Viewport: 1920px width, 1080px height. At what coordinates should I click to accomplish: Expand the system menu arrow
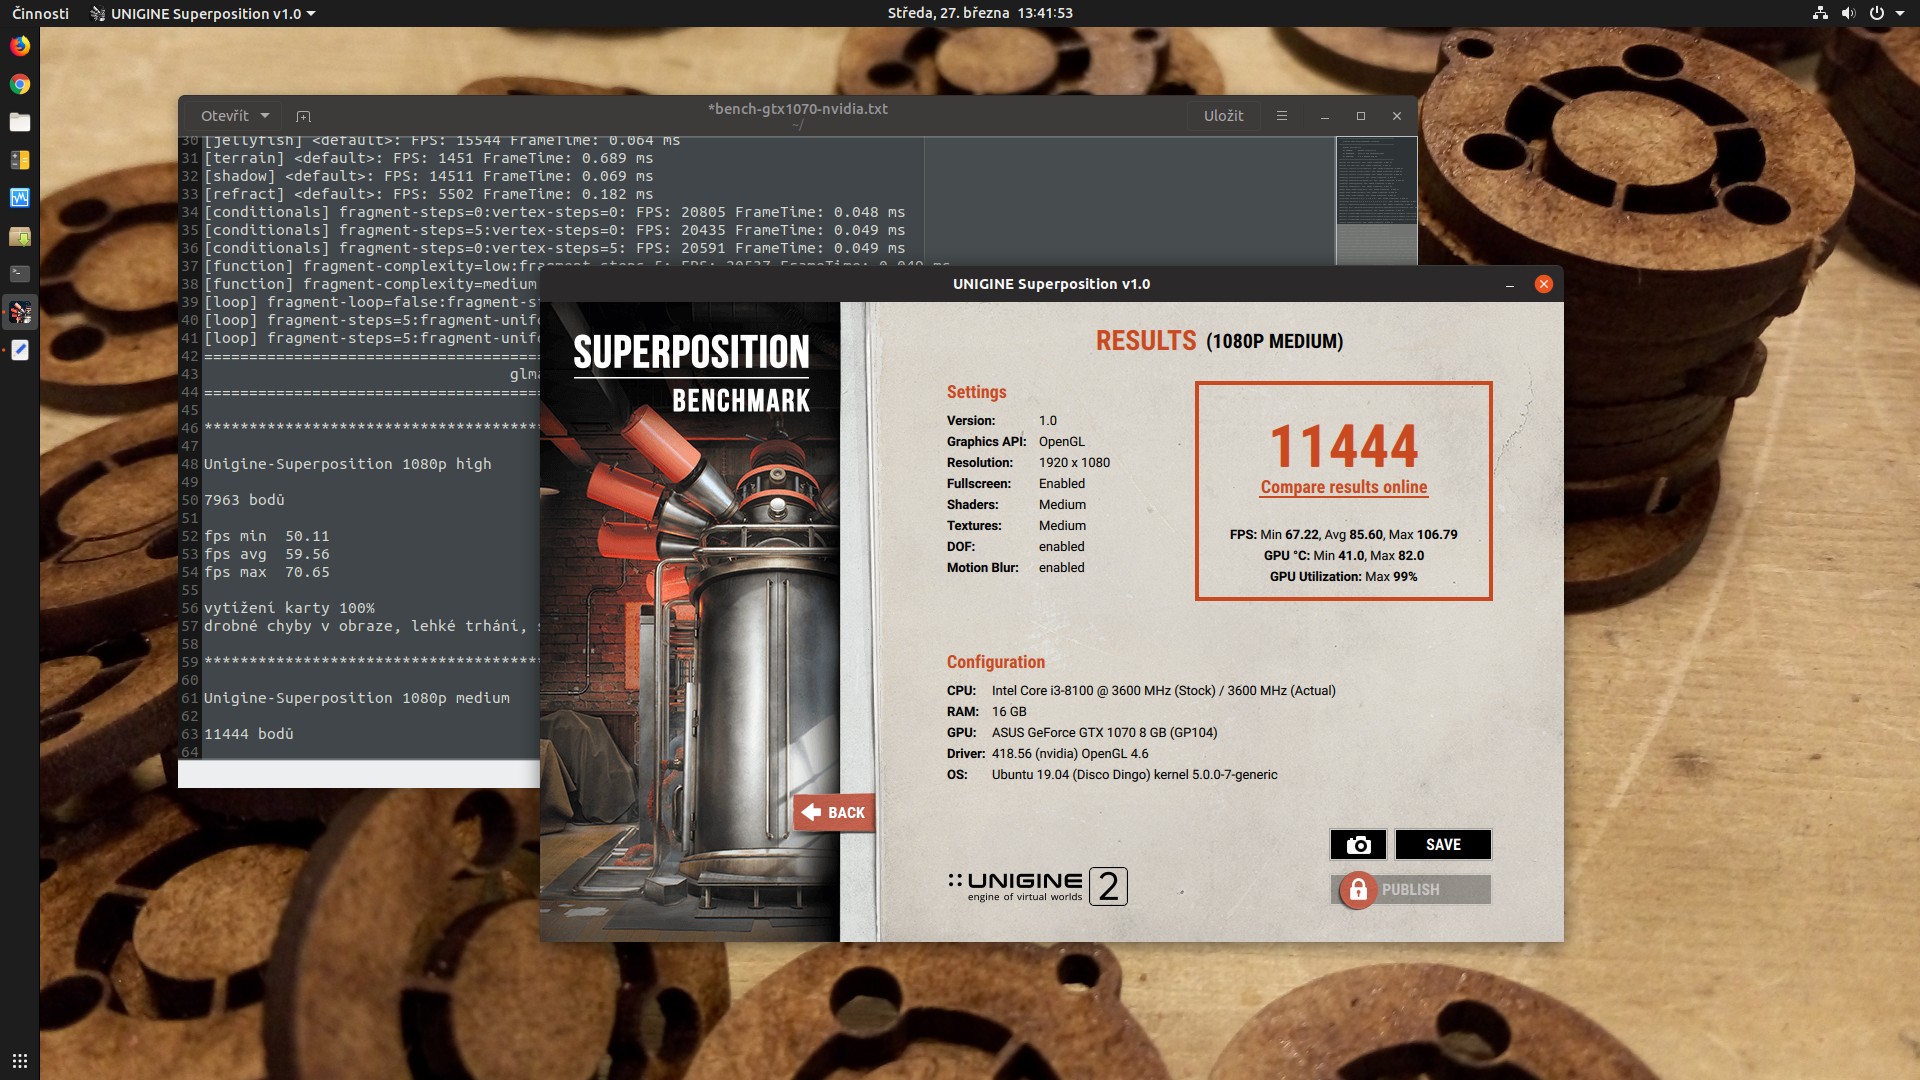(1900, 13)
